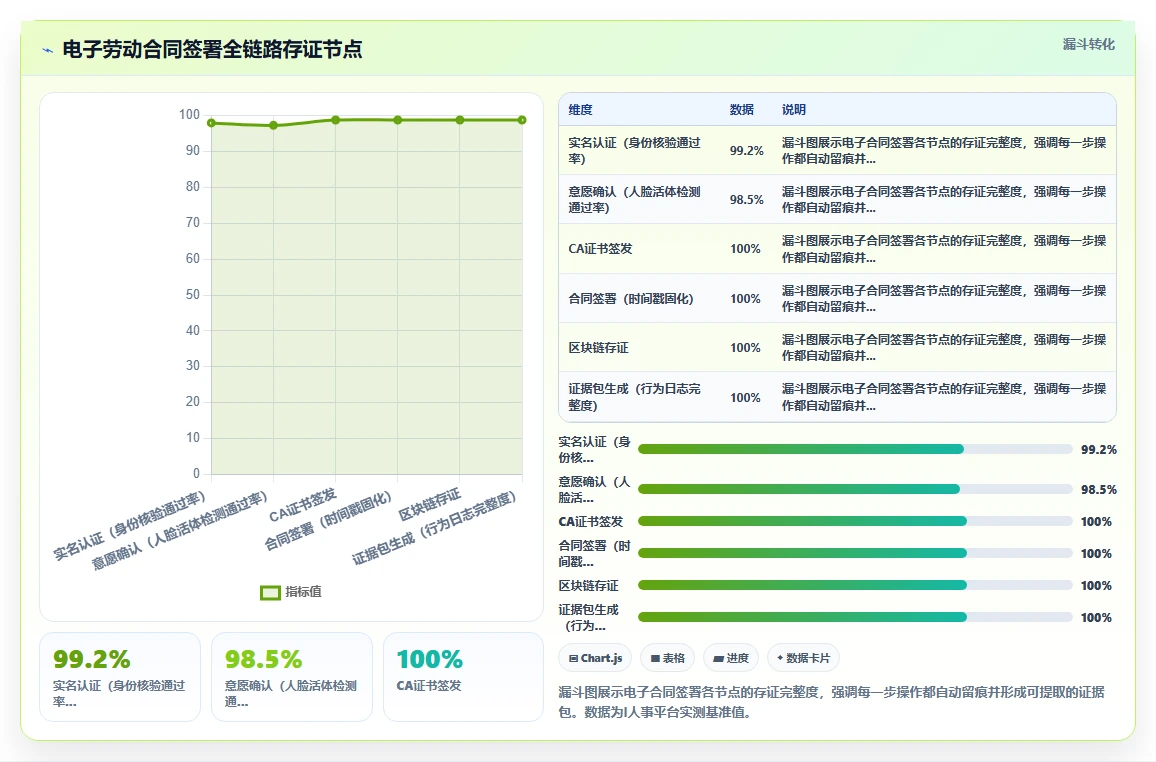Image resolution: width=1156 pixels, height=762 pixels.
Task: Click the 98.5% value in the table
Action: [x=747, y=200]
